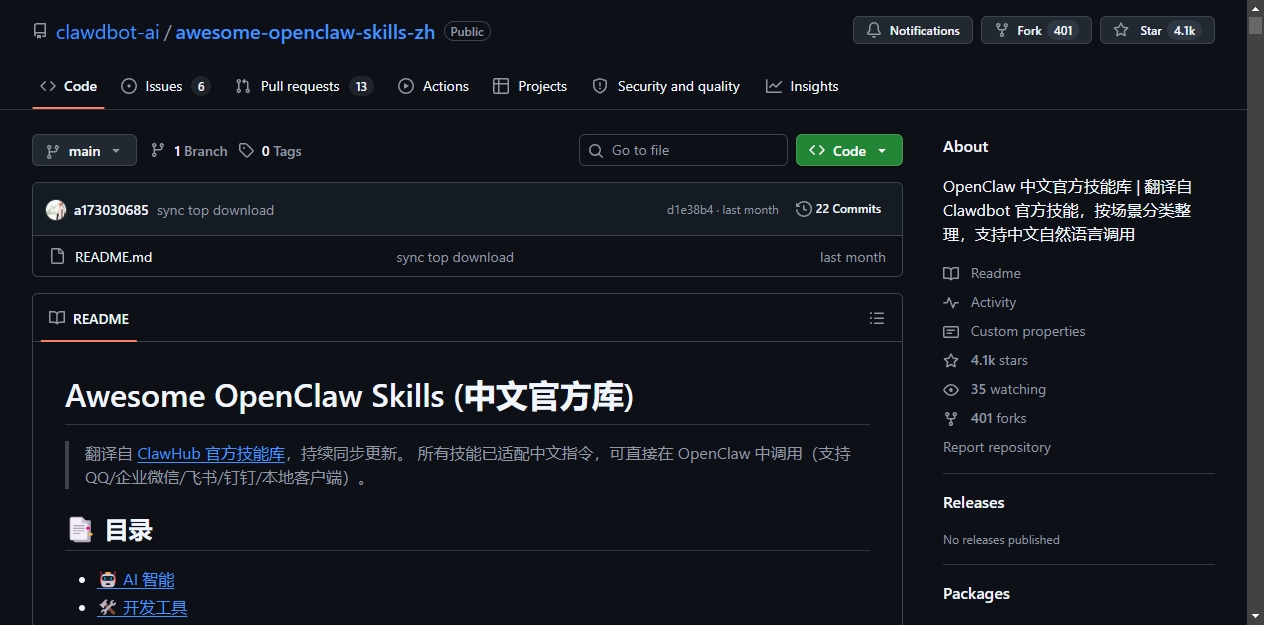View the 4.1k stars link

coord(986,360)
